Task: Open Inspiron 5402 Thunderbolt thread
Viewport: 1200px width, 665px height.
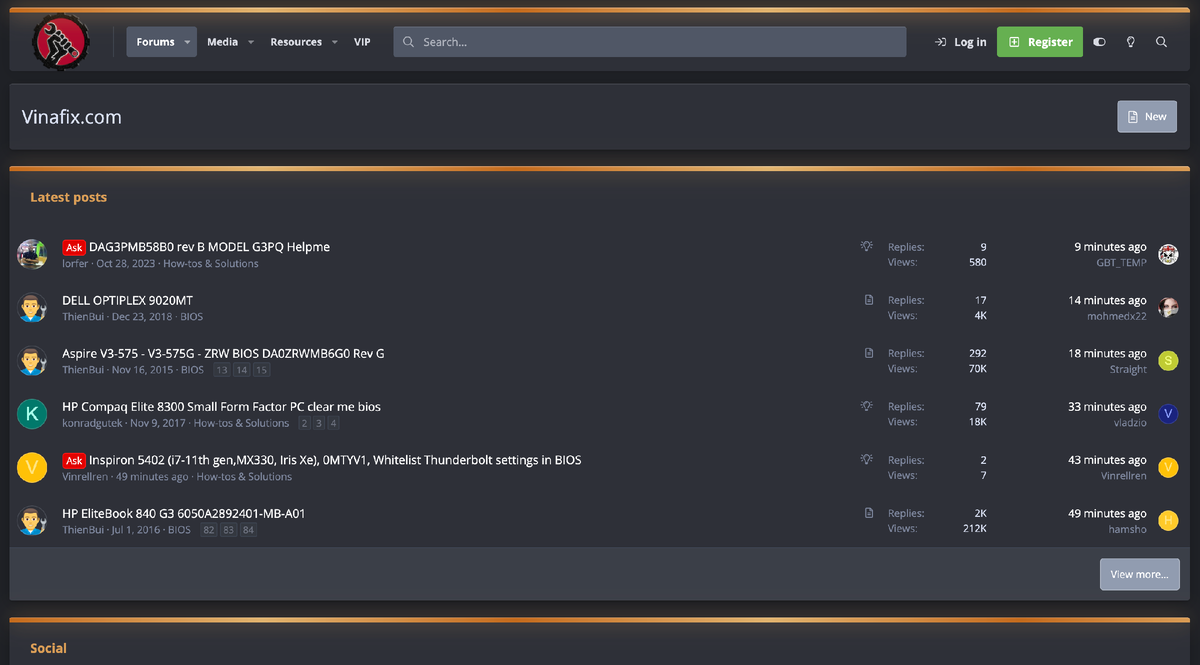Action: pos(335,460)
